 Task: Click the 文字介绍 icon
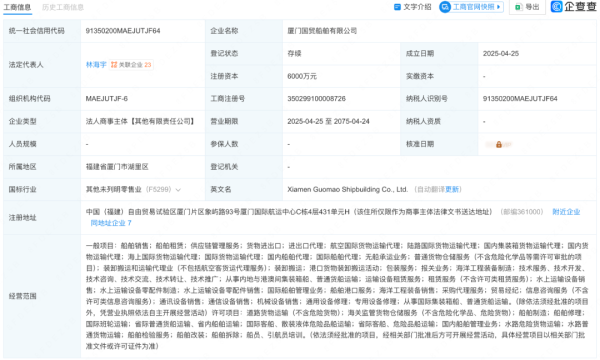397,7
